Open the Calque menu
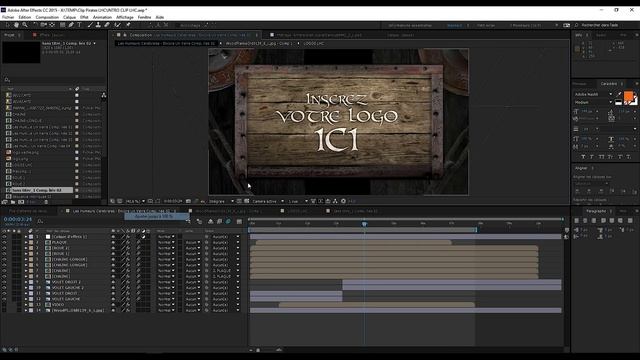The height and width of the screenshot is (360, 640). [69, 18]
